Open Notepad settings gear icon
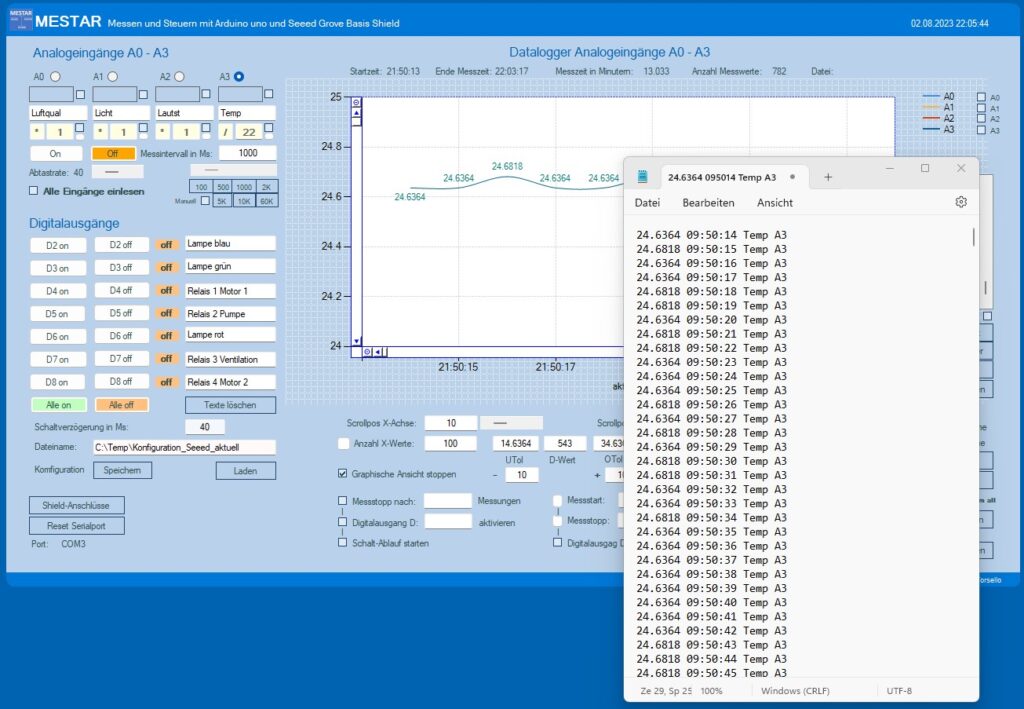This screenshot has width=1024, height=709. [x=961, y=202]
